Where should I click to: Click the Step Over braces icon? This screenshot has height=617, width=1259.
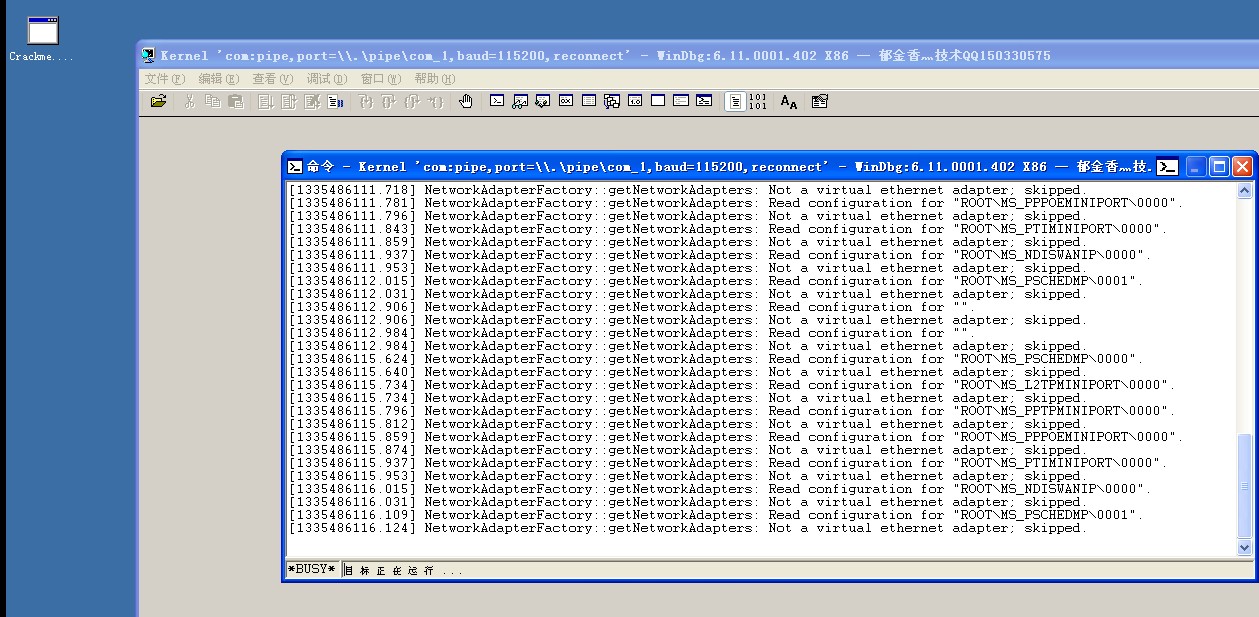coord(388,101)
